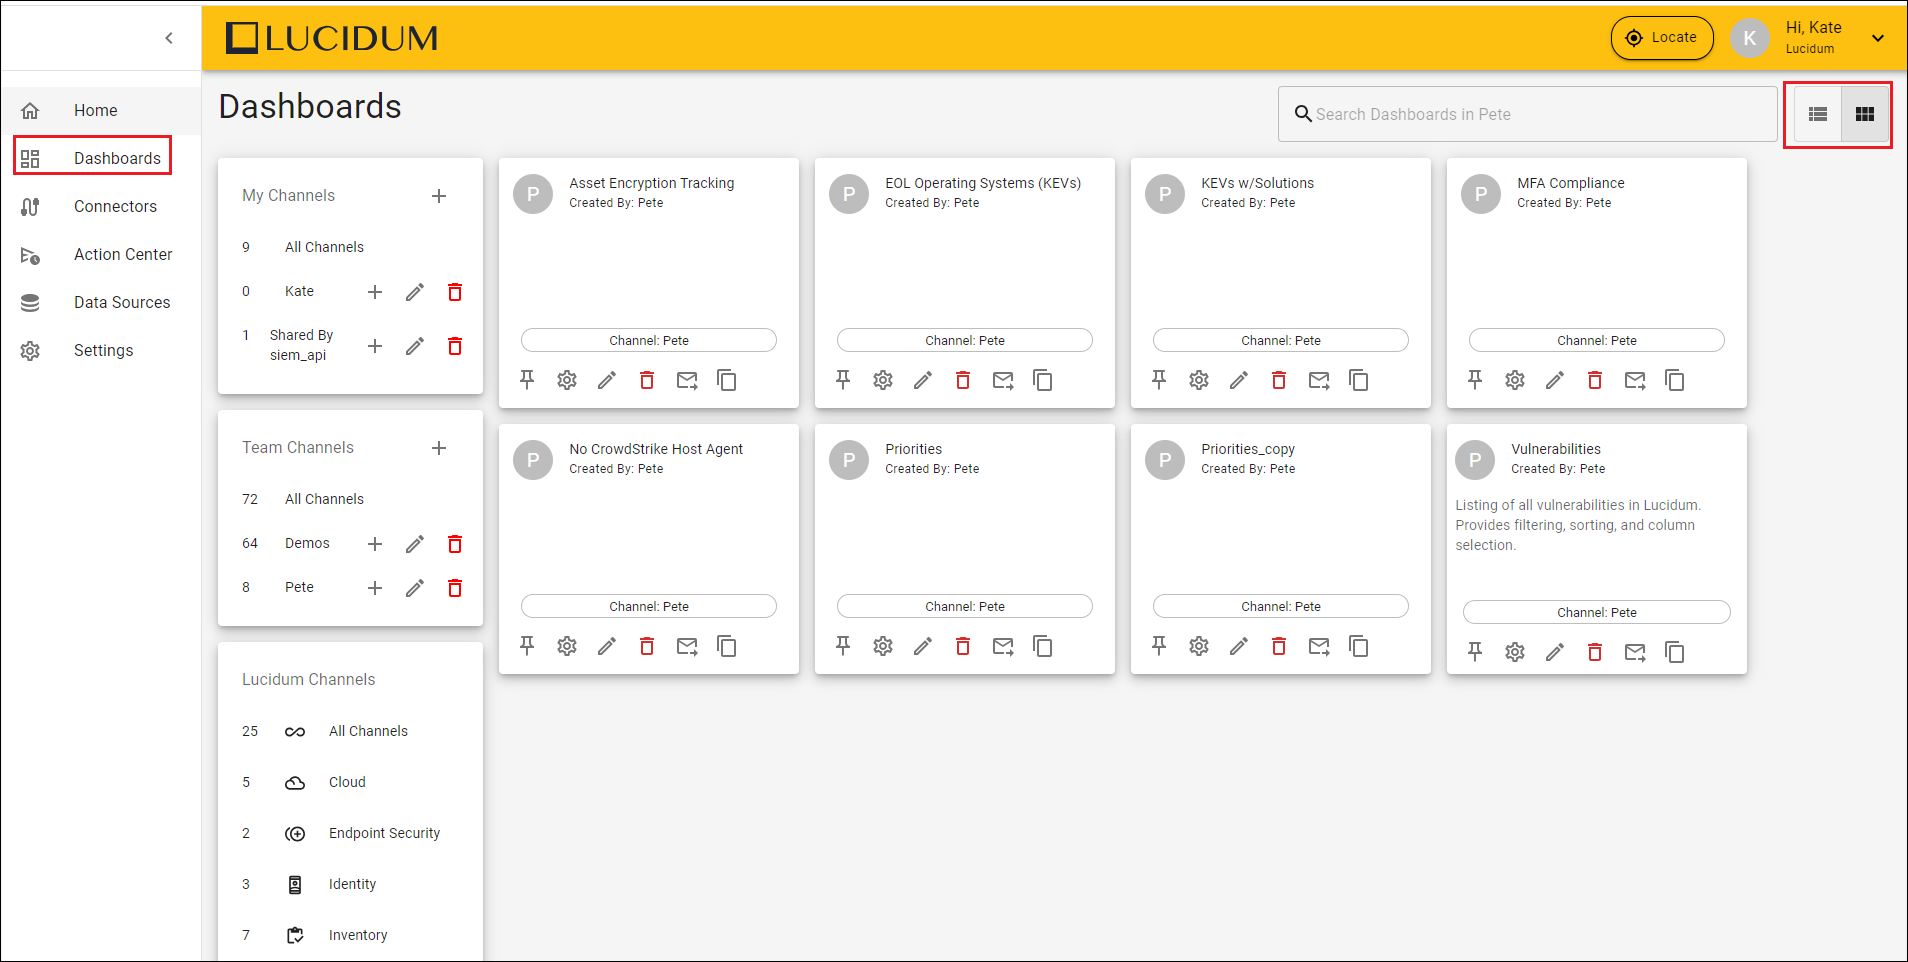Screen dimensions: 1908x962
Task: Delete the Demos channel
Action: click(x=455, y=544)
